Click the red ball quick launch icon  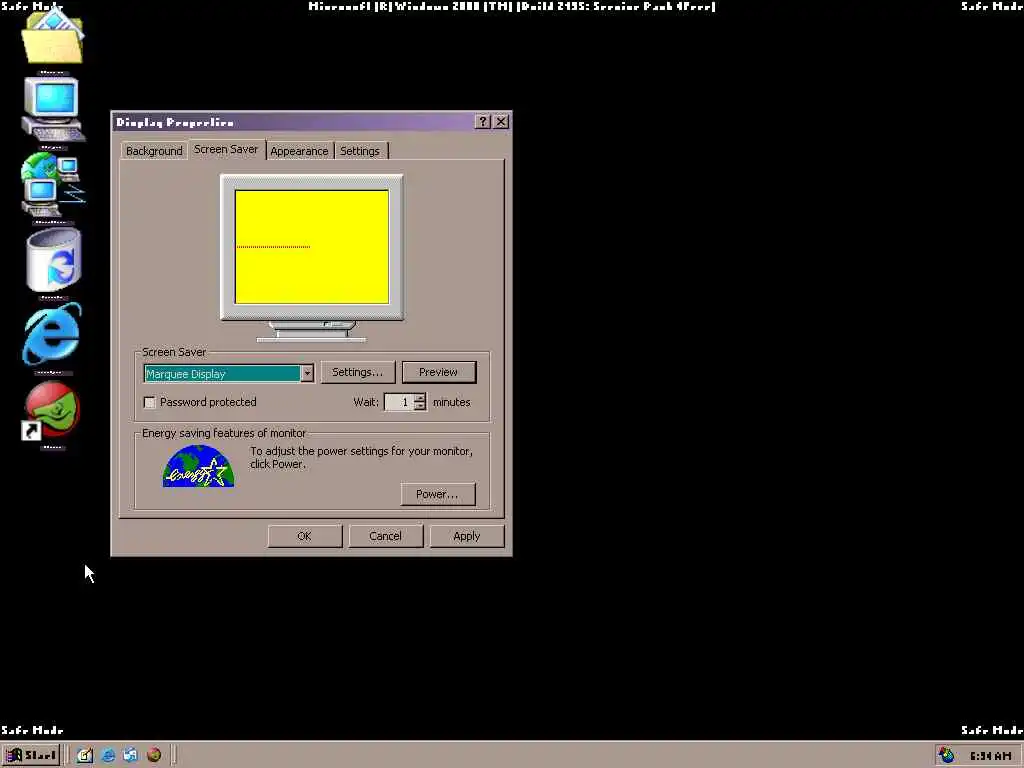(154, 755)
